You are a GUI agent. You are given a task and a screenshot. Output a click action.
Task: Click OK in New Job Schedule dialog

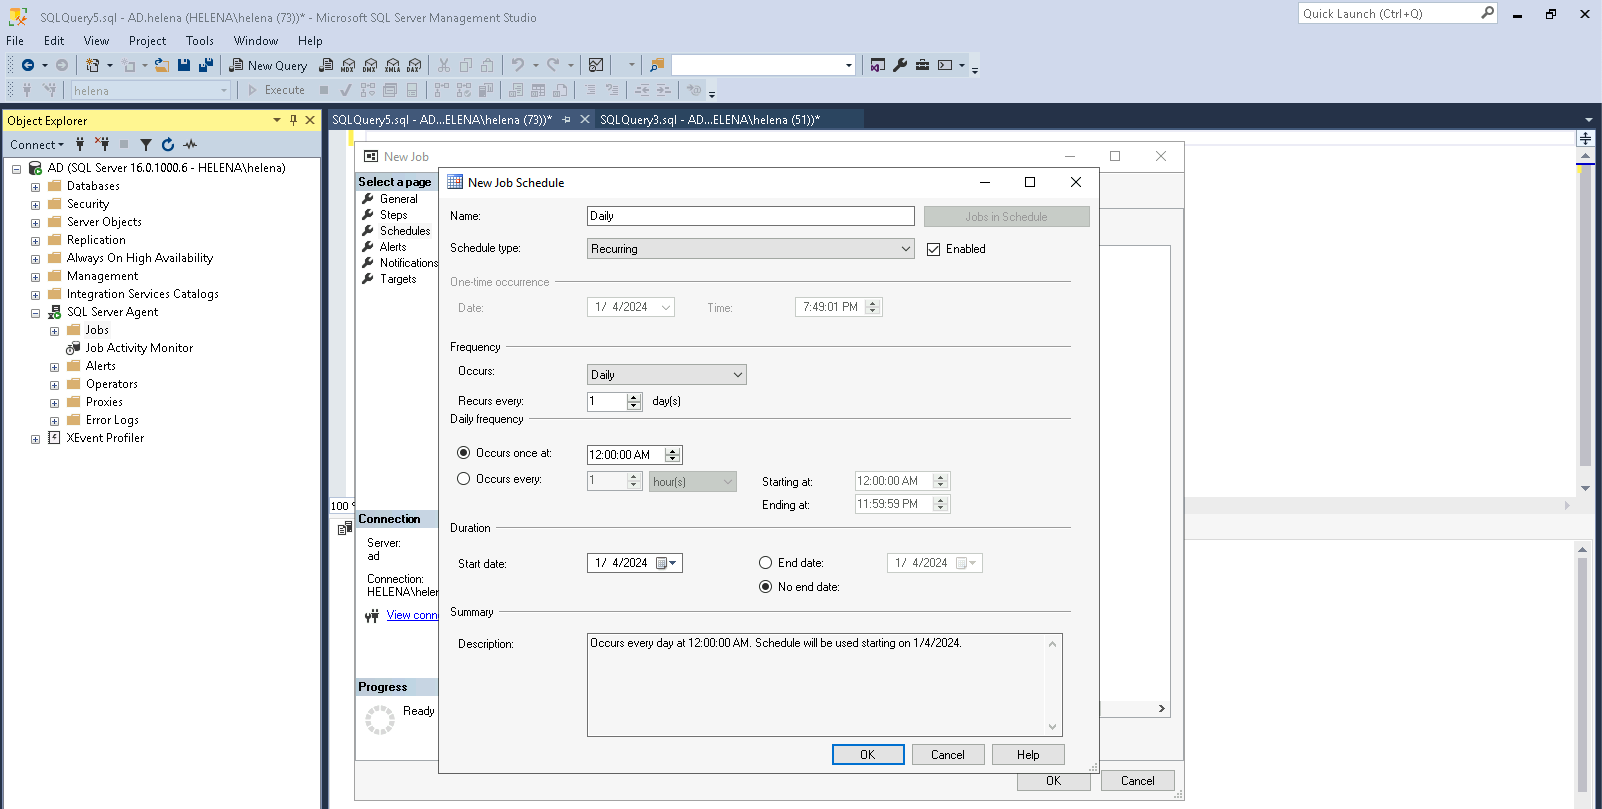click(867, 755)
